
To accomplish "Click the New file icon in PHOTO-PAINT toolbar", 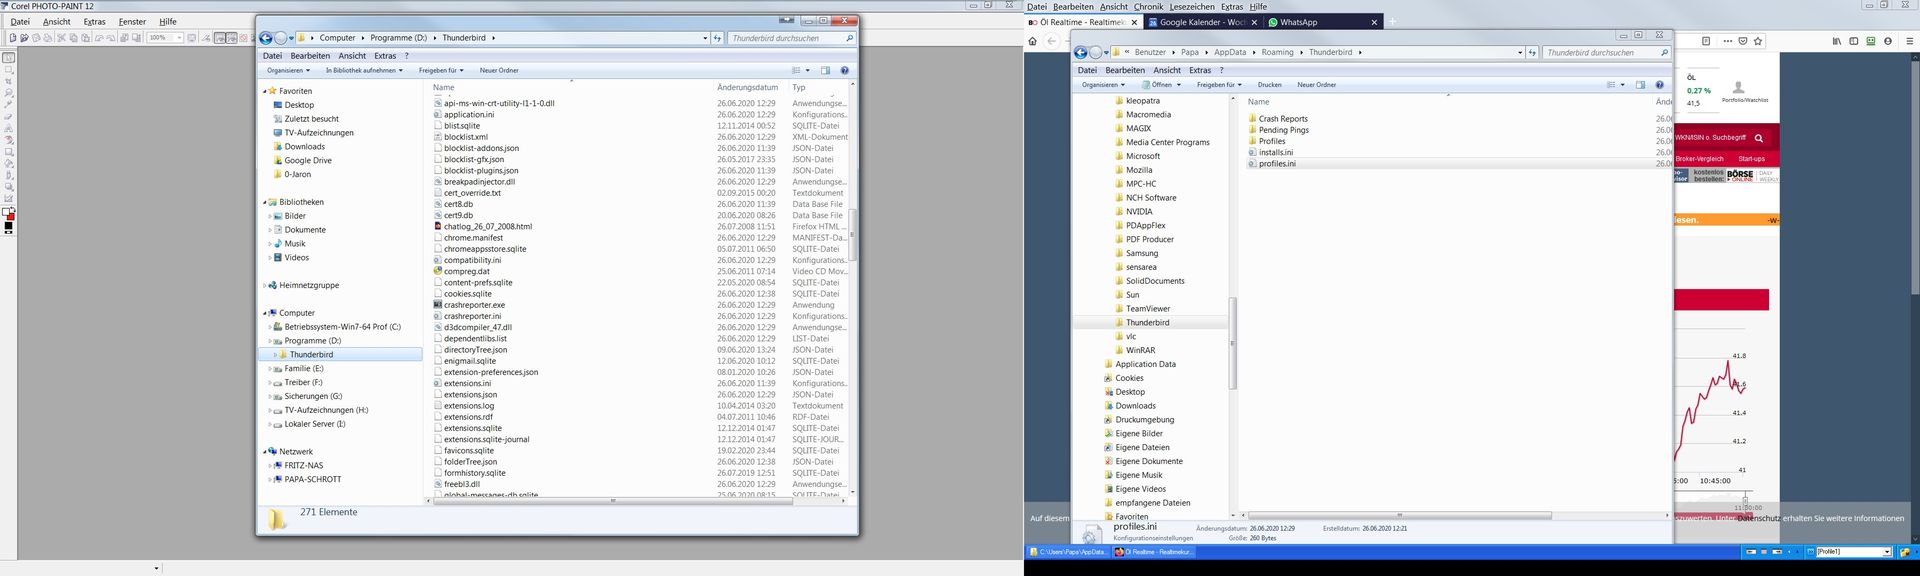I will [x=13, y=38].
